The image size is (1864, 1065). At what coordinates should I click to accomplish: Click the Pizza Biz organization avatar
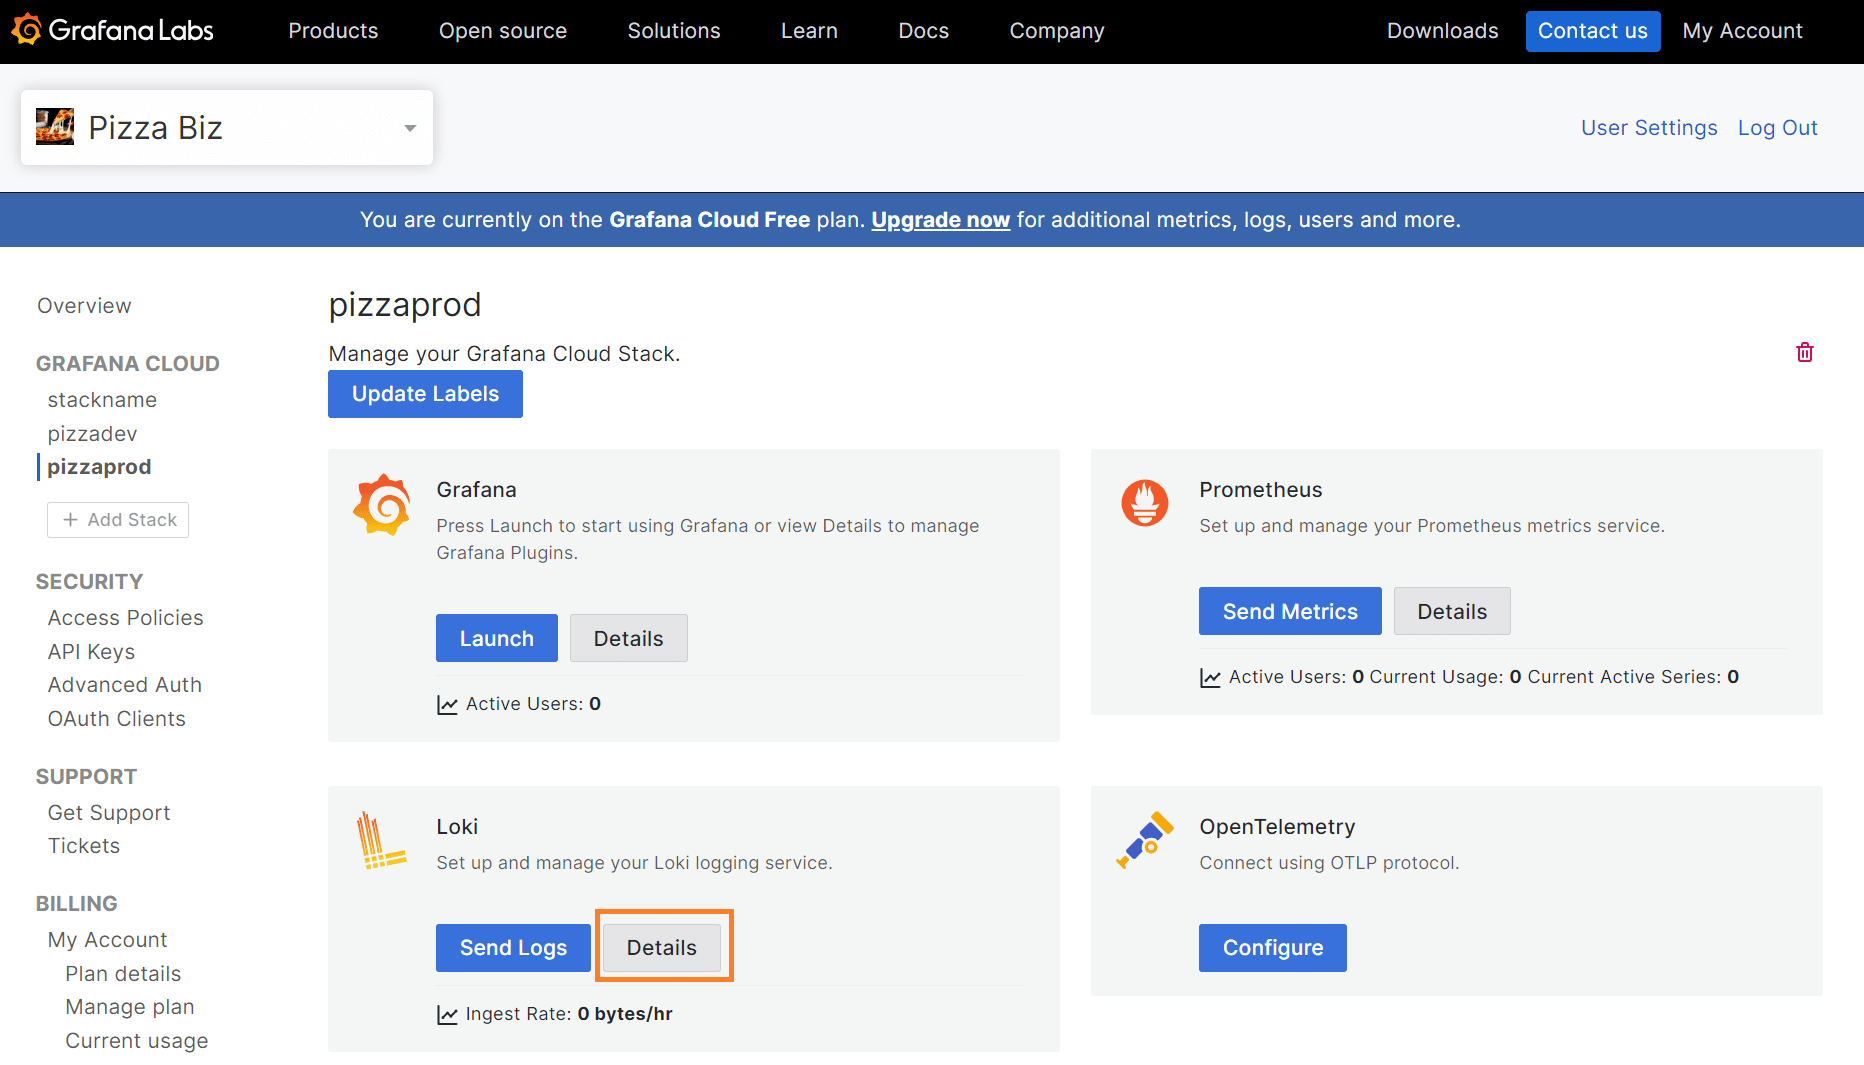55,127
